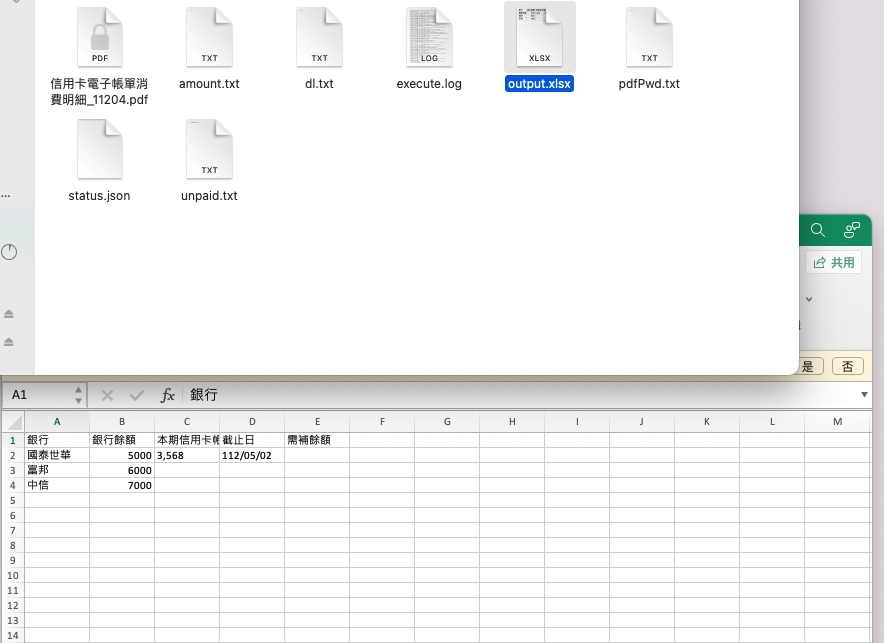Screen dimensions: 884x643
Task: Click the Excel search magnifier icon
Action: 817,230
